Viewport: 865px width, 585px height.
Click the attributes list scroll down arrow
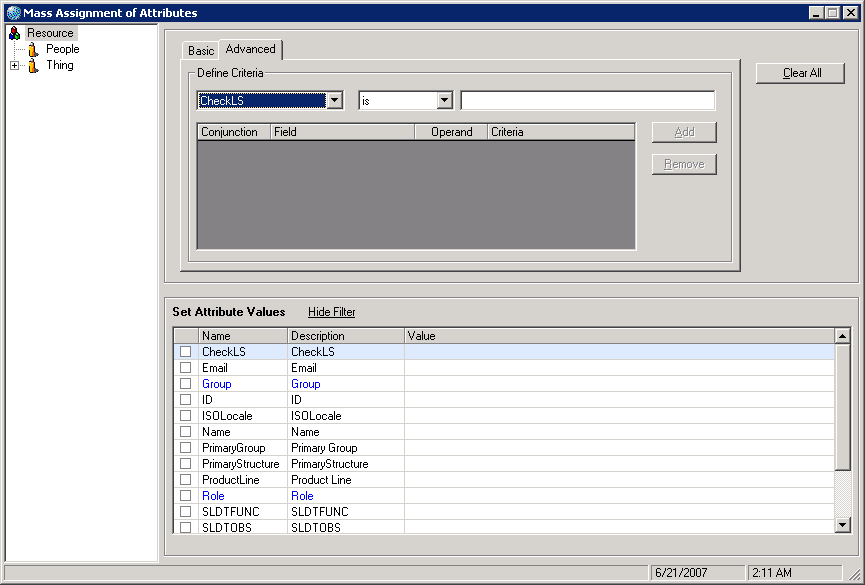tap(842, 525)
